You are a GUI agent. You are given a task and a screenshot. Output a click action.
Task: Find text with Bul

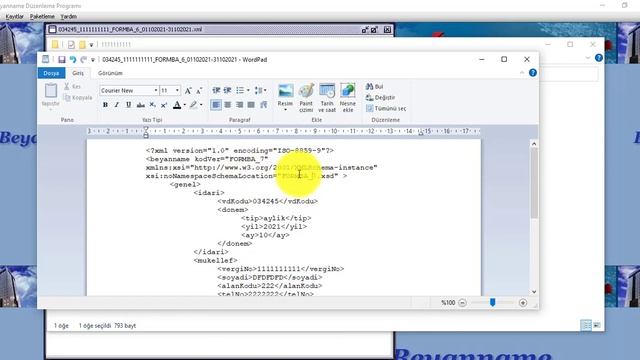374,87
